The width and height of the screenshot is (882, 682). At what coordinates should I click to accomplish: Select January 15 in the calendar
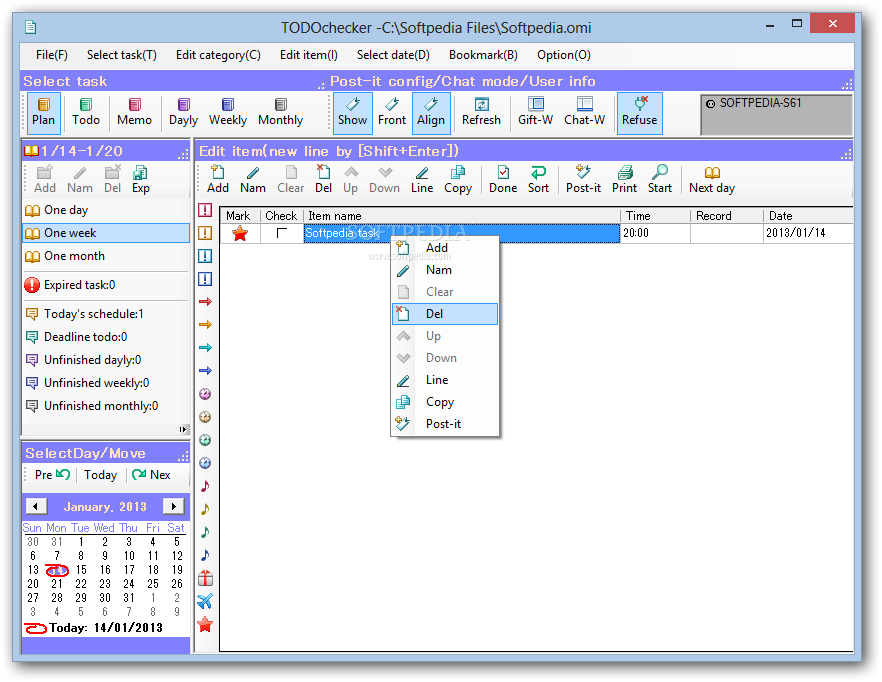[x=81, y=570]
